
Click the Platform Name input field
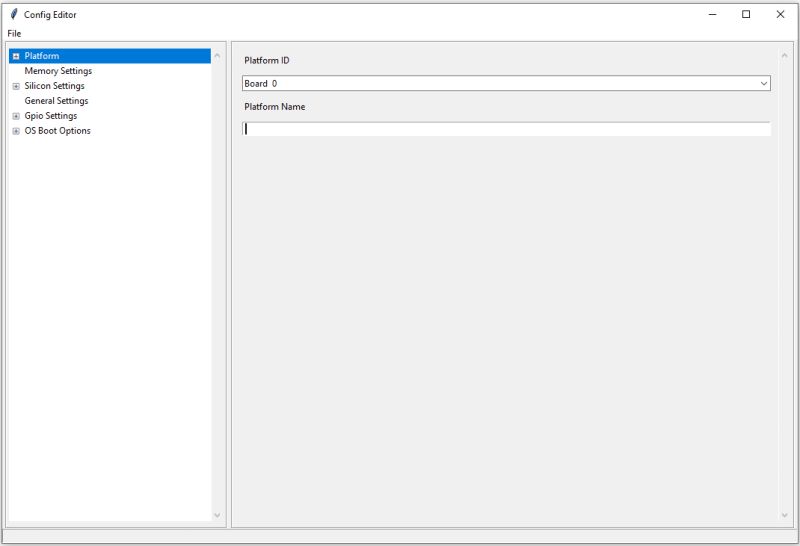point(506,129)
